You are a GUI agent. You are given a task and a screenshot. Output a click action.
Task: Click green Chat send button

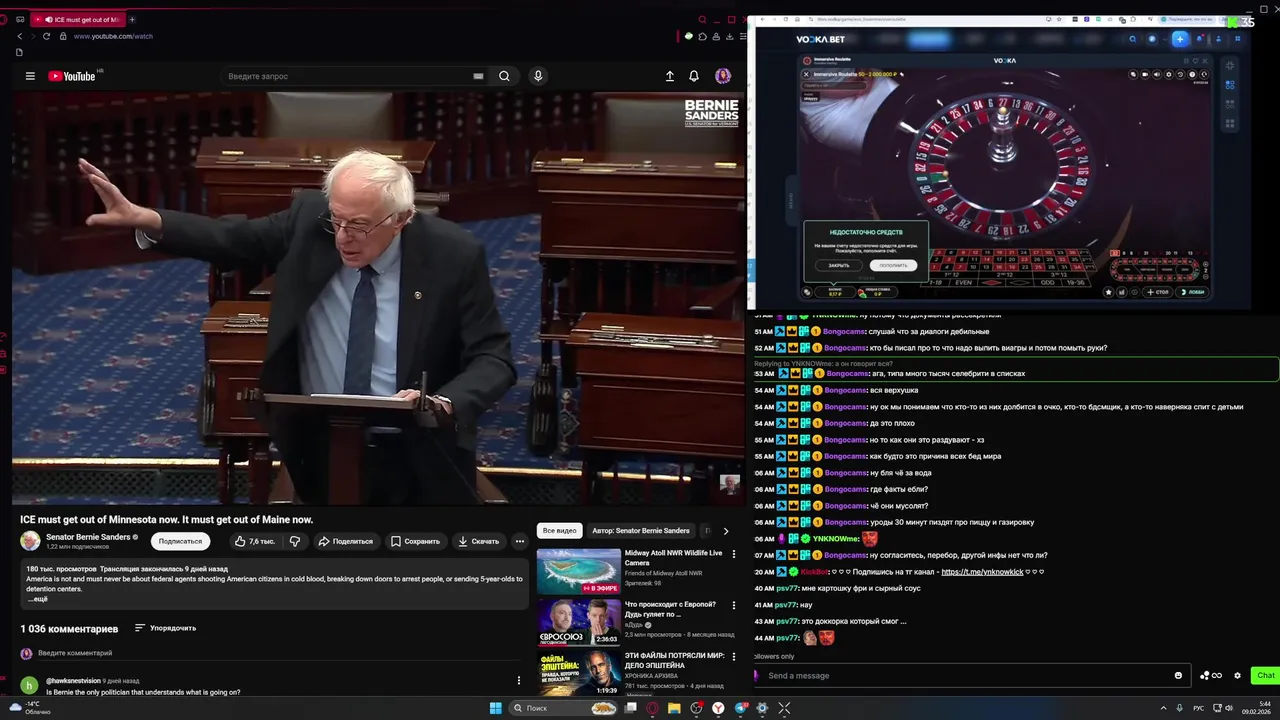1265,675
